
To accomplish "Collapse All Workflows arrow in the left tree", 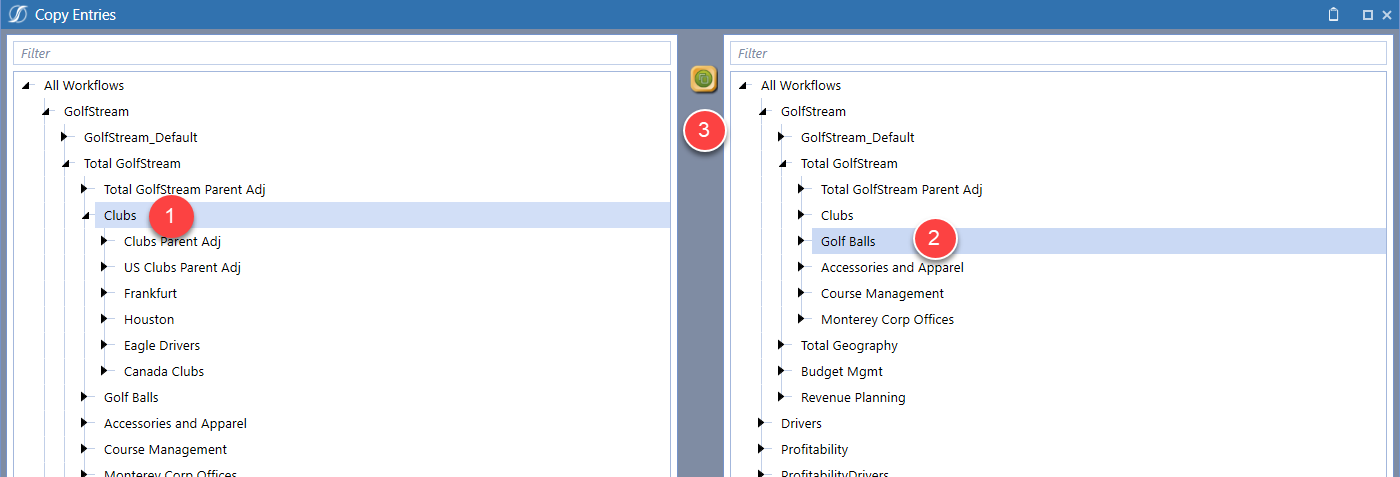I will tap(25, 86).
